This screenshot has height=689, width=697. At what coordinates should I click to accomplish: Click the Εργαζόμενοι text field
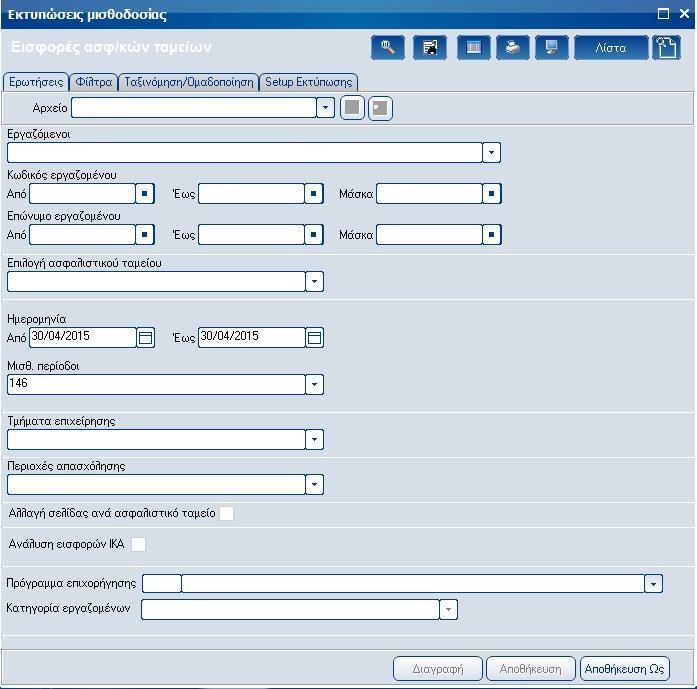pyautogui.click(x=244, y=152)
